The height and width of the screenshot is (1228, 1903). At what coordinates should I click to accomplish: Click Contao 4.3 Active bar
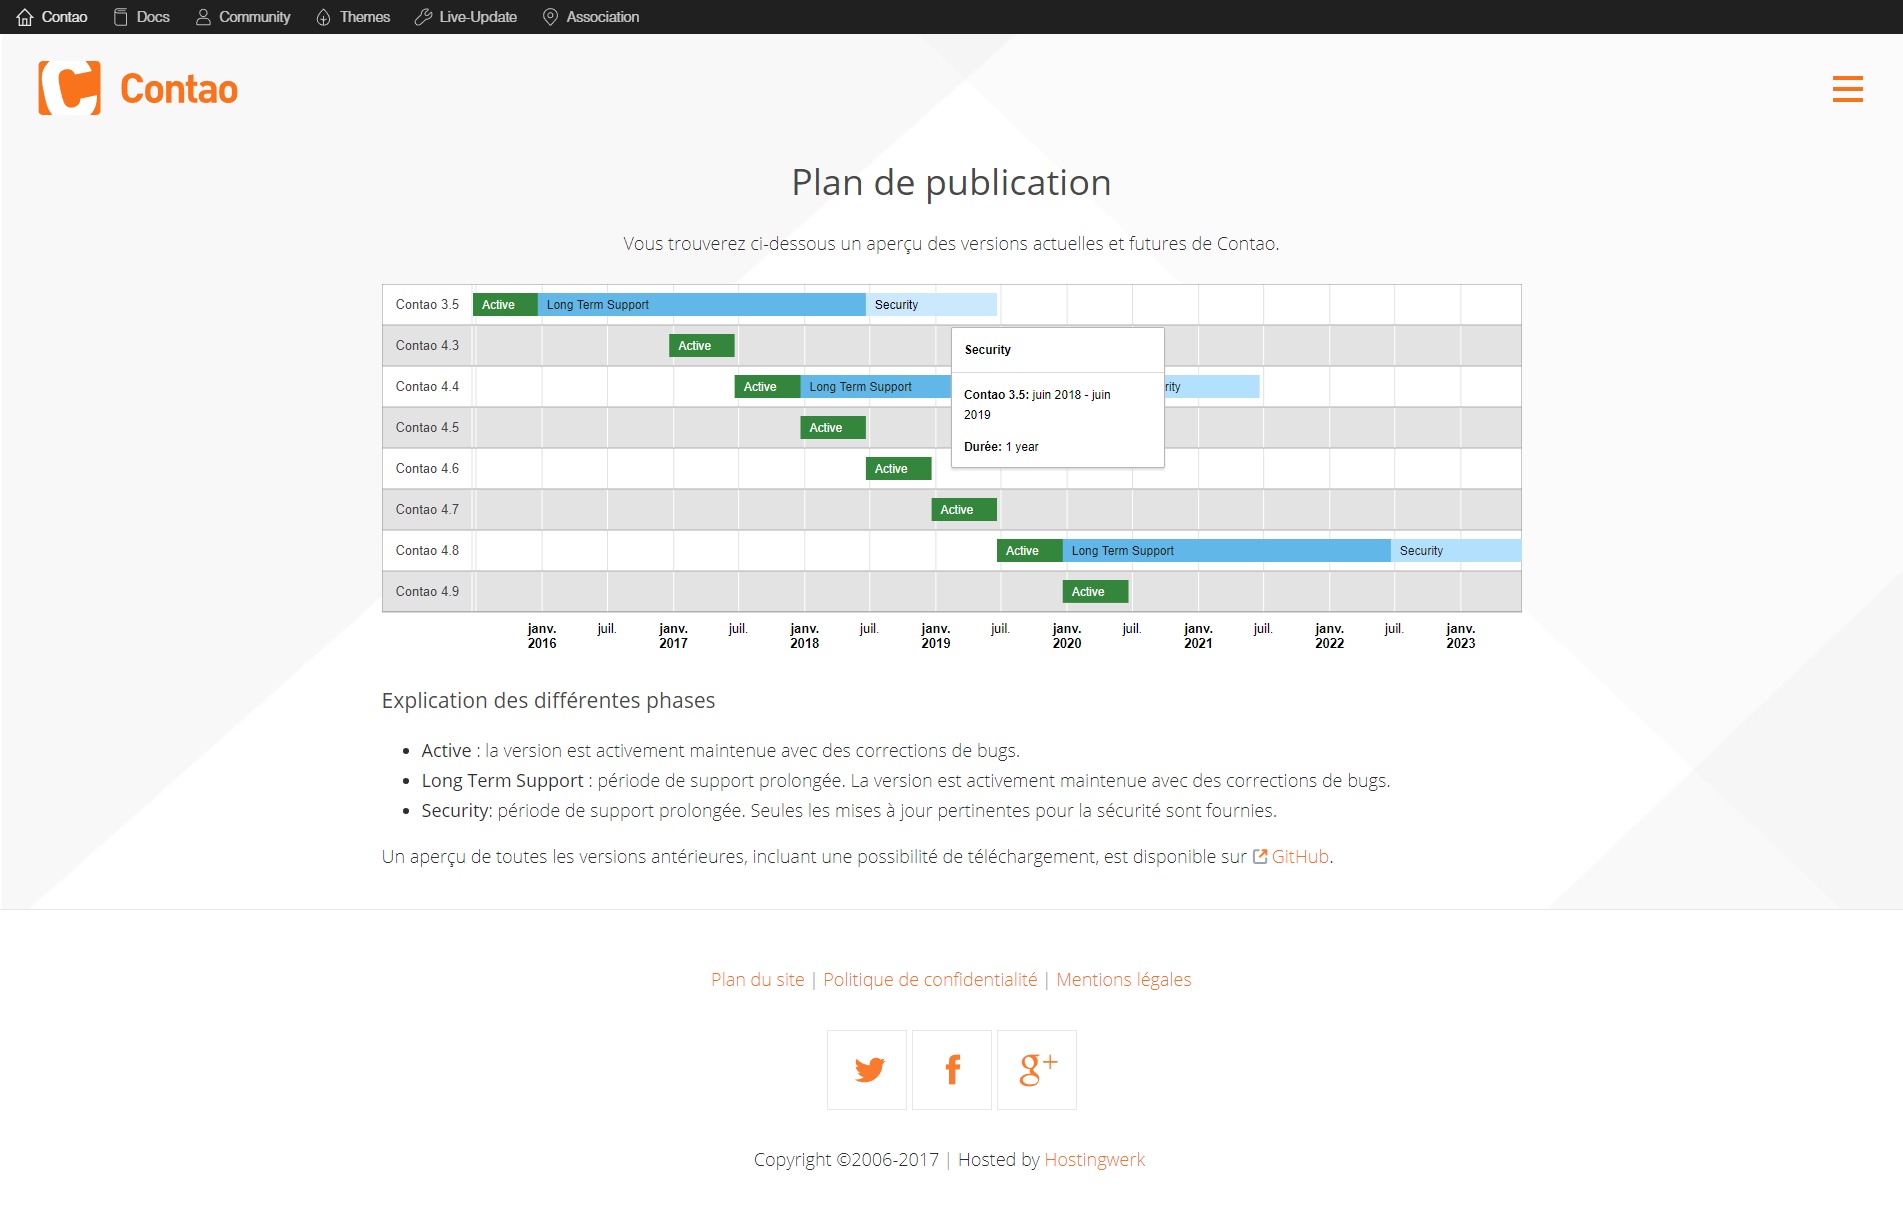click(x=702, y=346)
